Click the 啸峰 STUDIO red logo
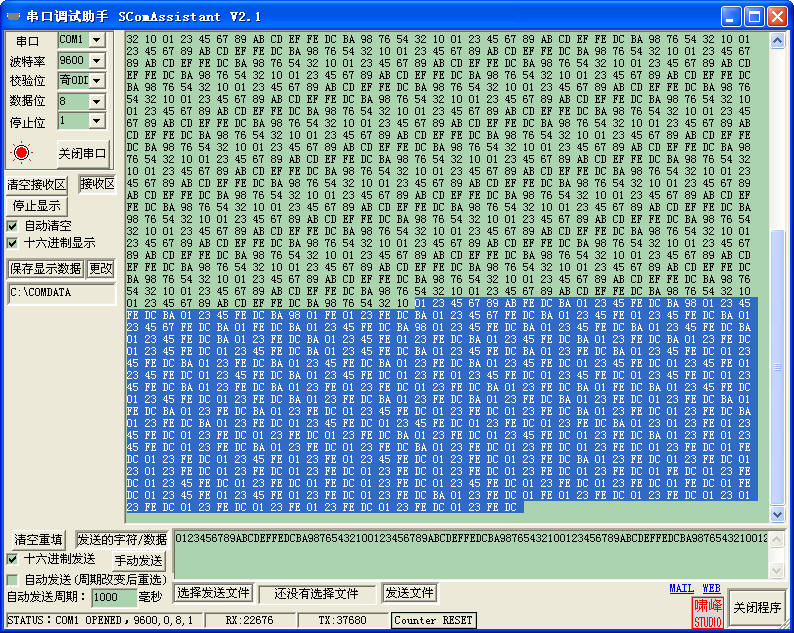 [708, 613]
